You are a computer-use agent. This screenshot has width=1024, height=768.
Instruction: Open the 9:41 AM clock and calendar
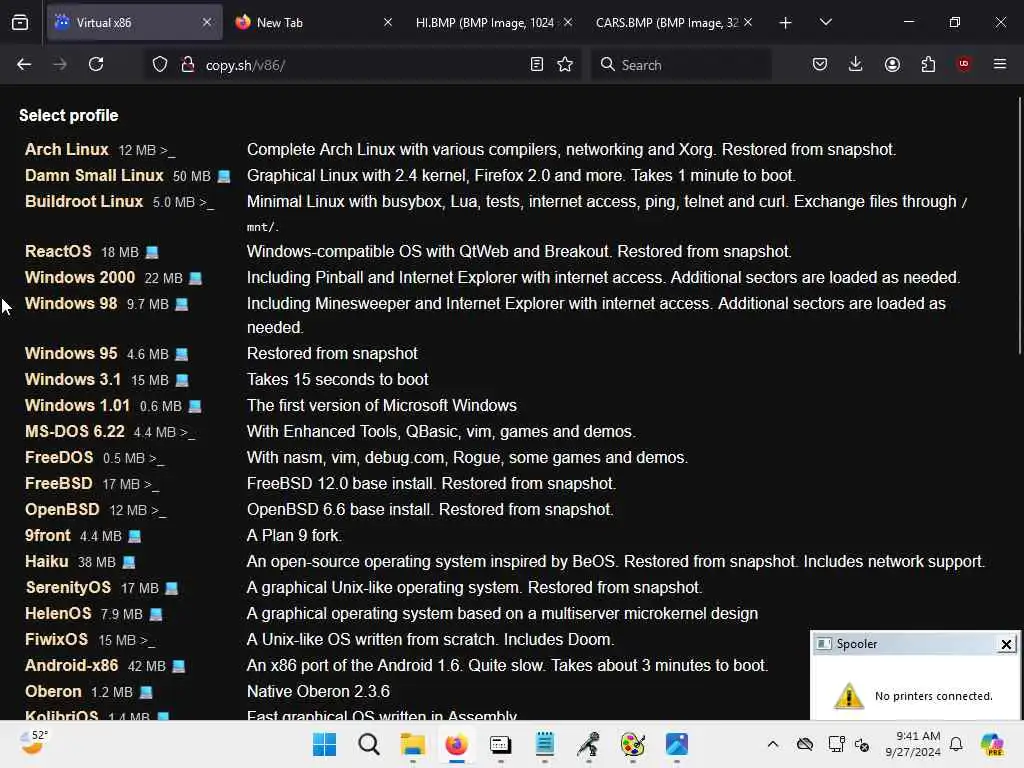click(x=913, y=744)
